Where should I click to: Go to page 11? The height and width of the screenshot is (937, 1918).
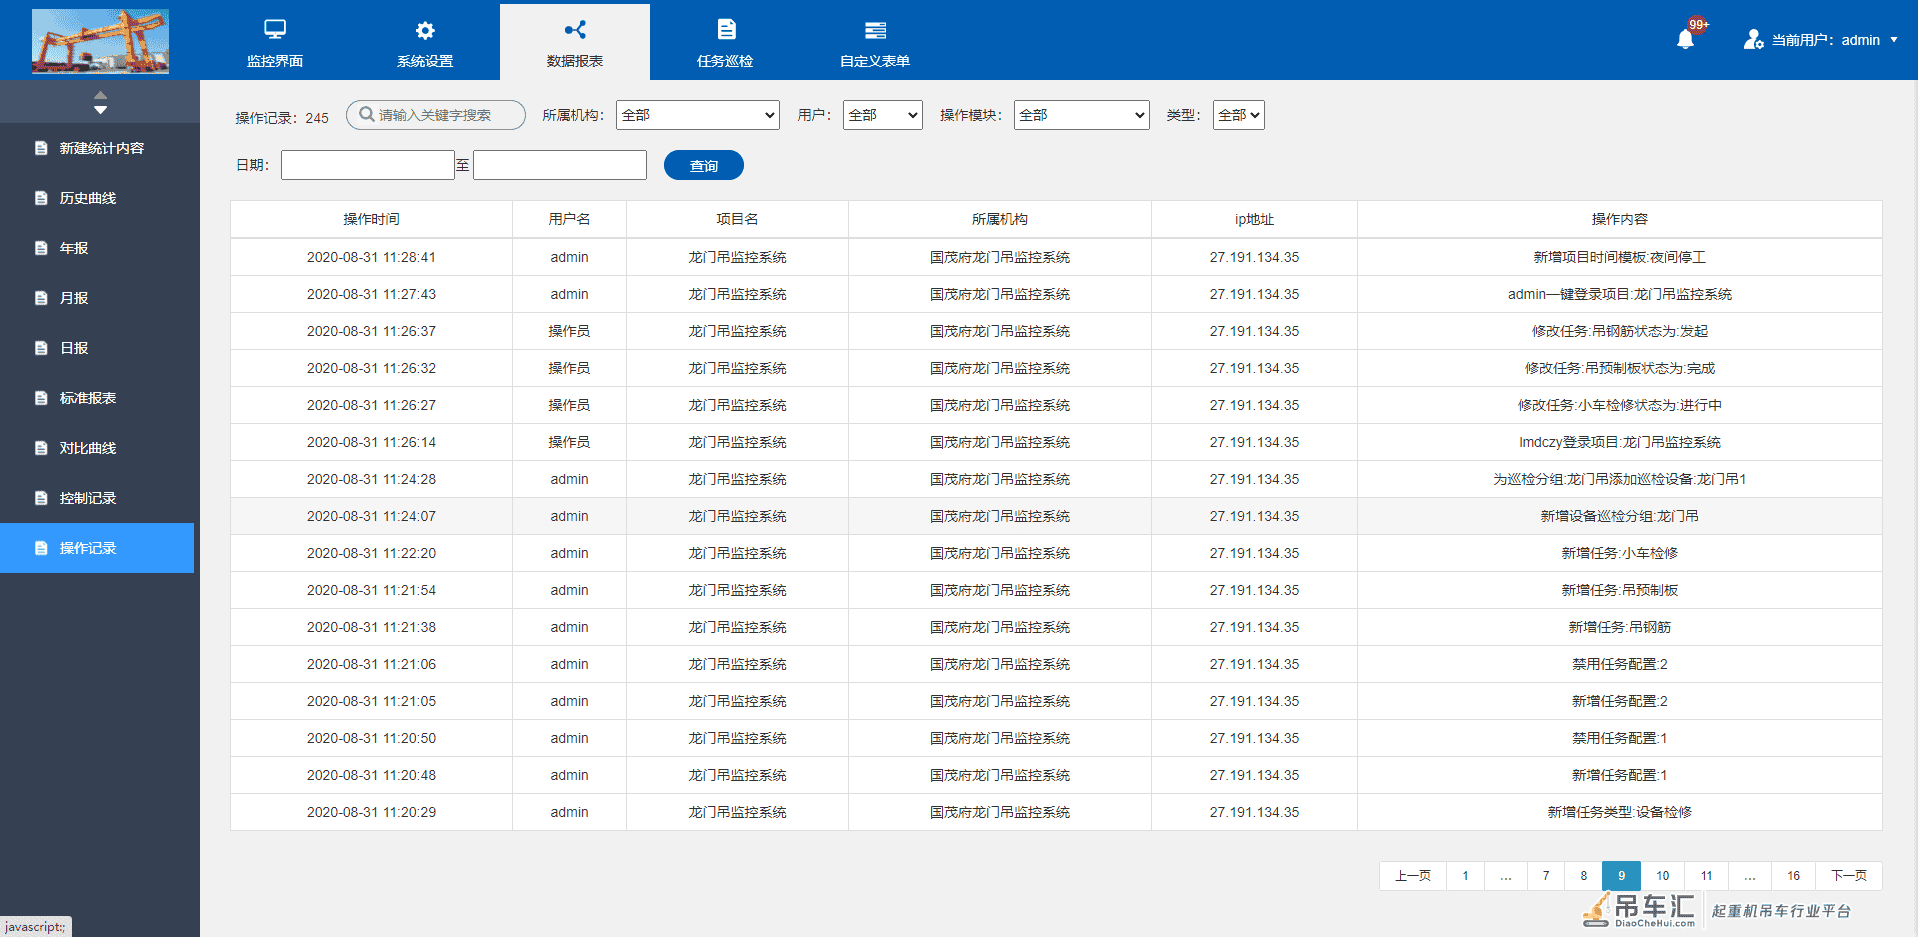pyautogui.click(x=1707, y=876)
